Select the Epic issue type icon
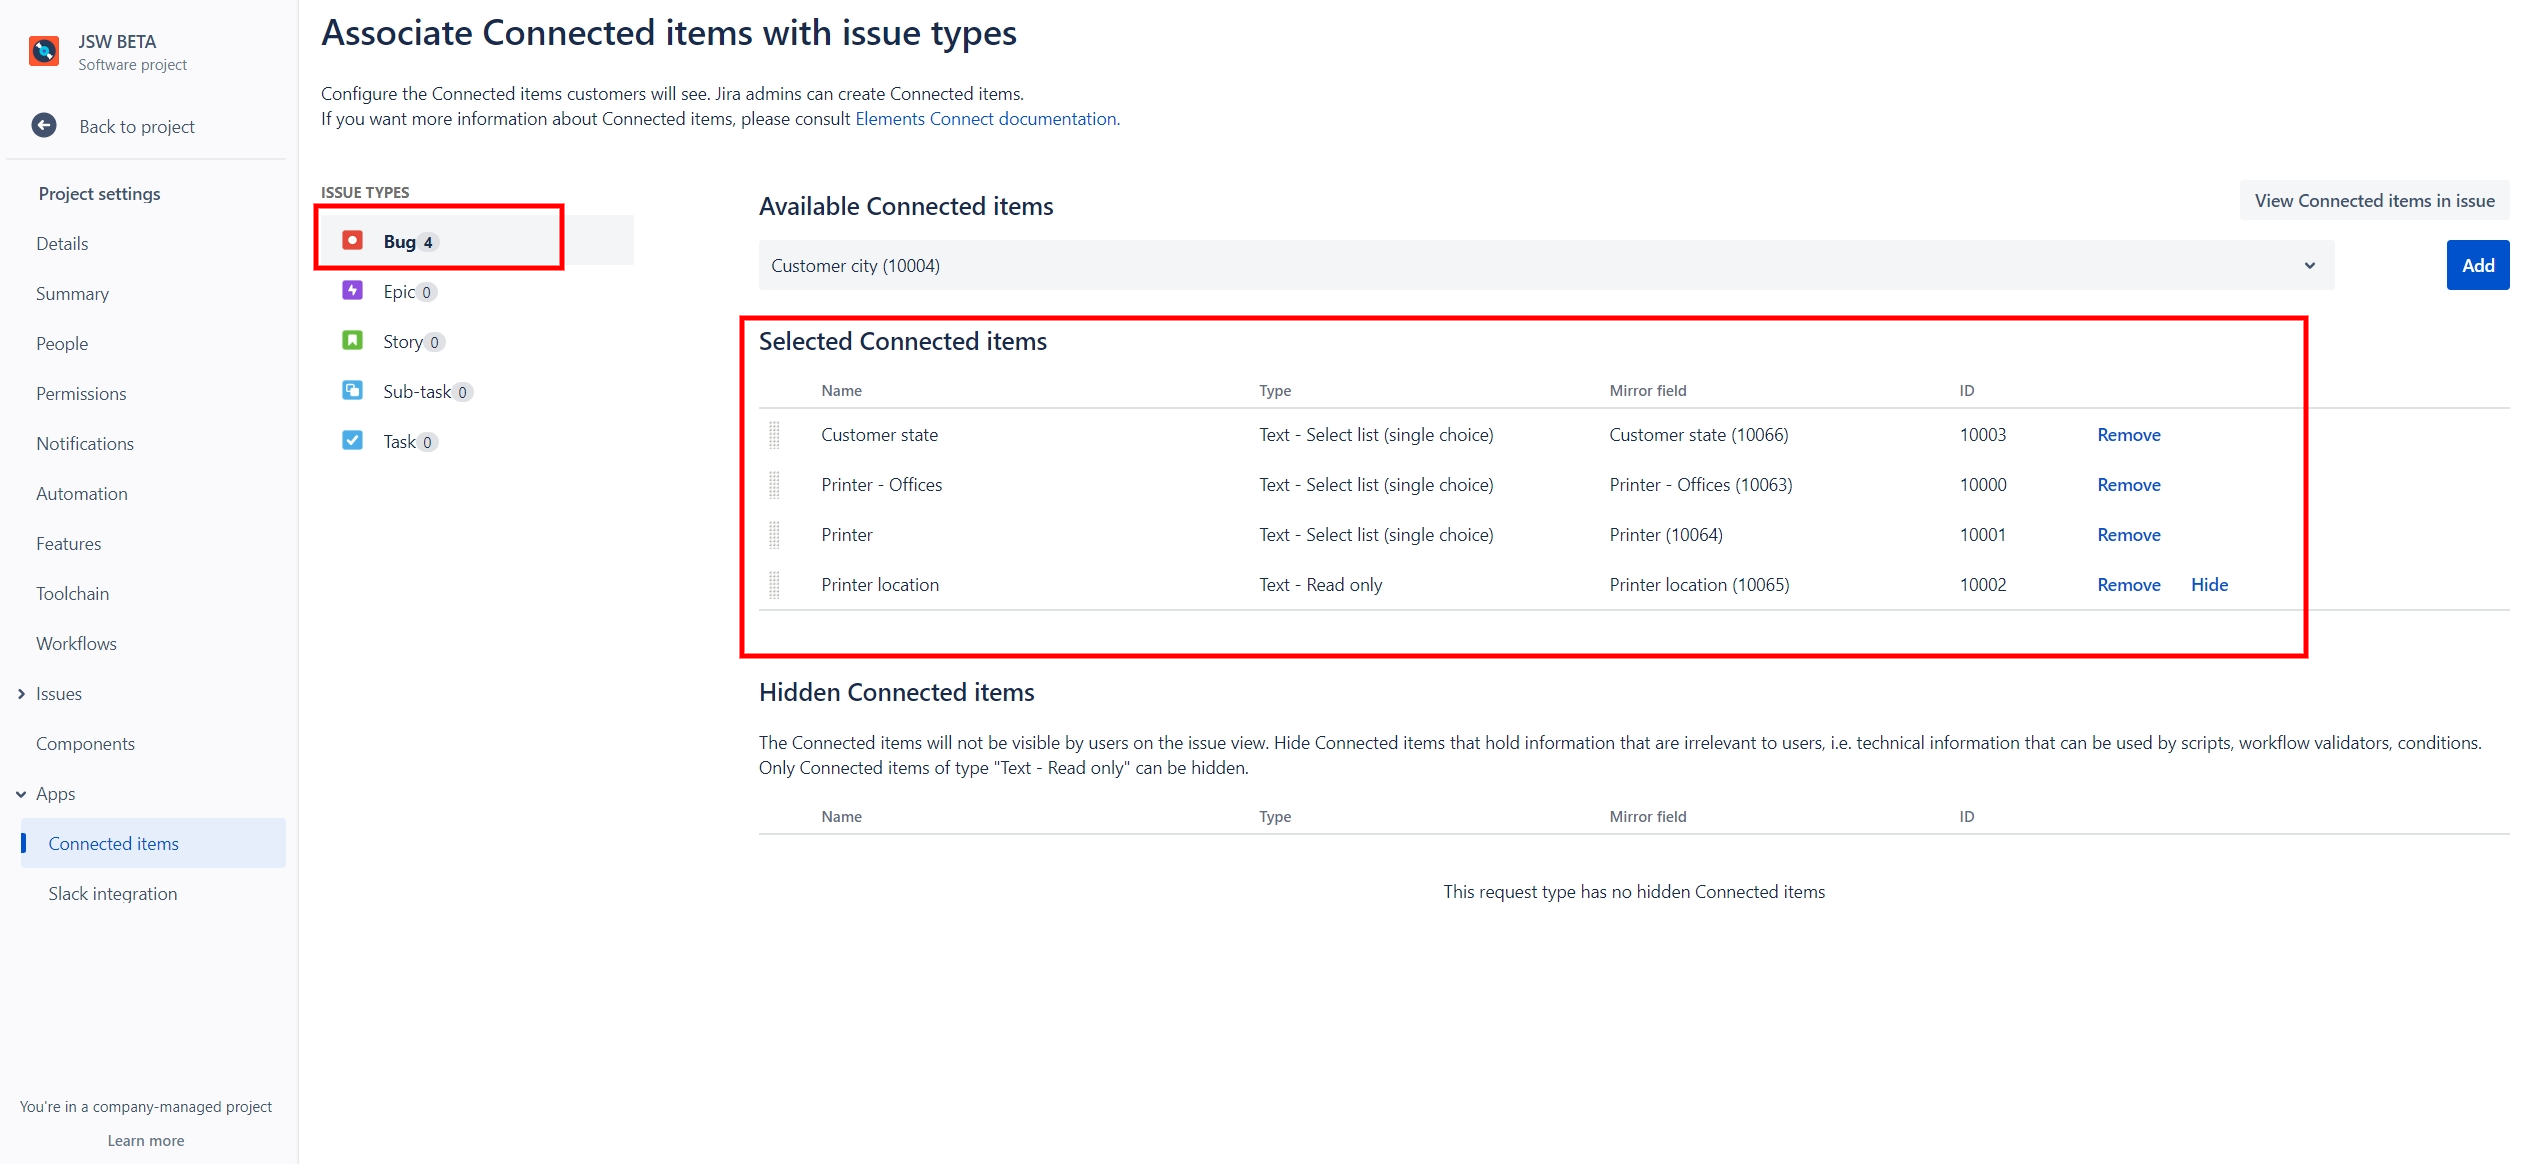 coord(352,291)
